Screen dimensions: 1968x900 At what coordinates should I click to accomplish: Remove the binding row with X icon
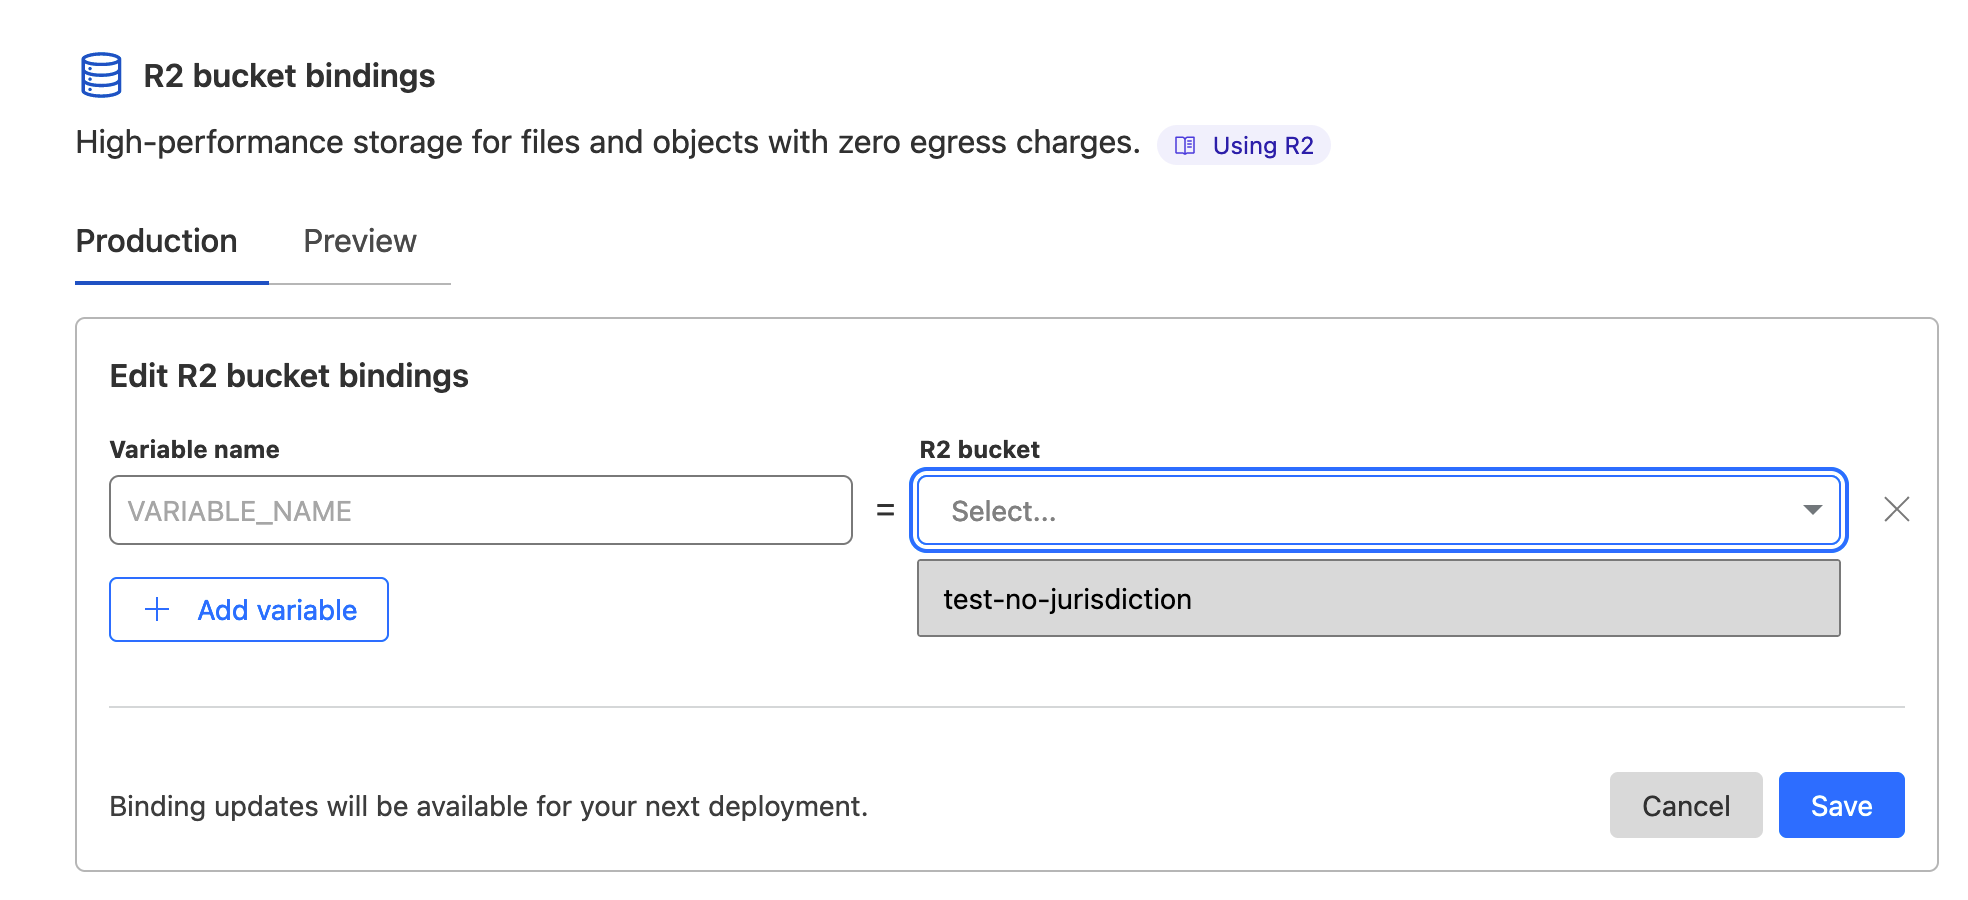(1896, 510)
